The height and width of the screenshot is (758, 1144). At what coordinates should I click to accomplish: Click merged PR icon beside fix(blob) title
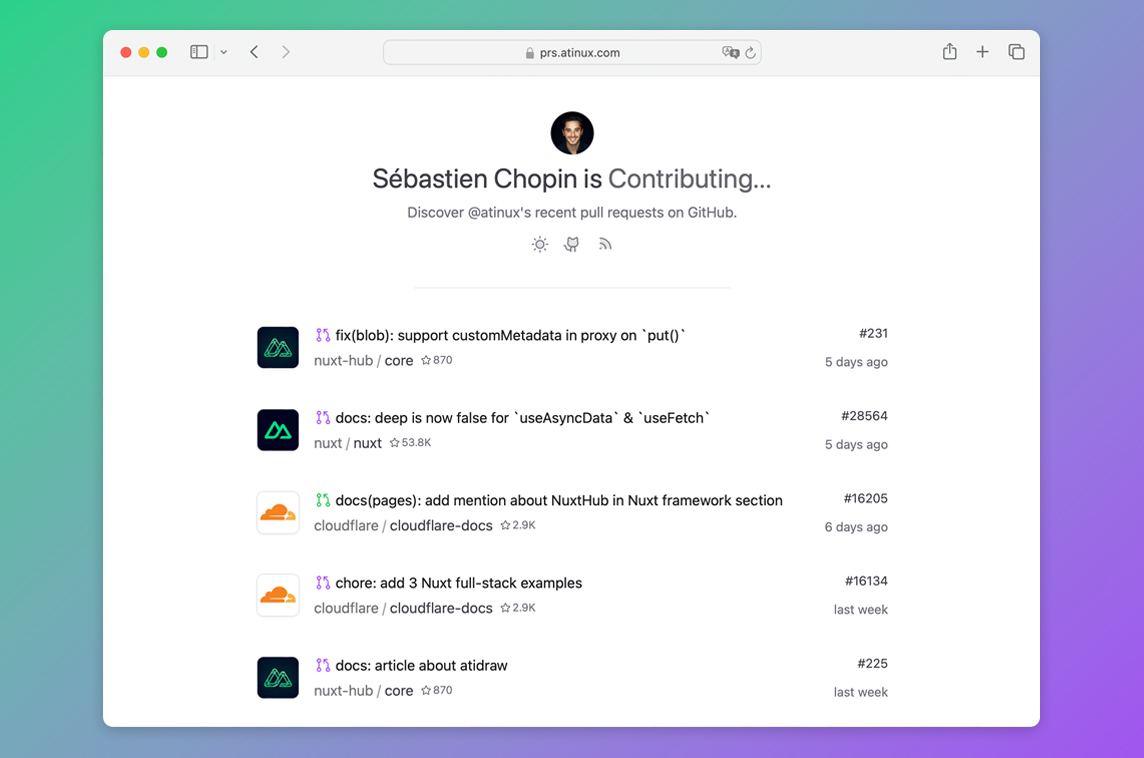[322, 335]
